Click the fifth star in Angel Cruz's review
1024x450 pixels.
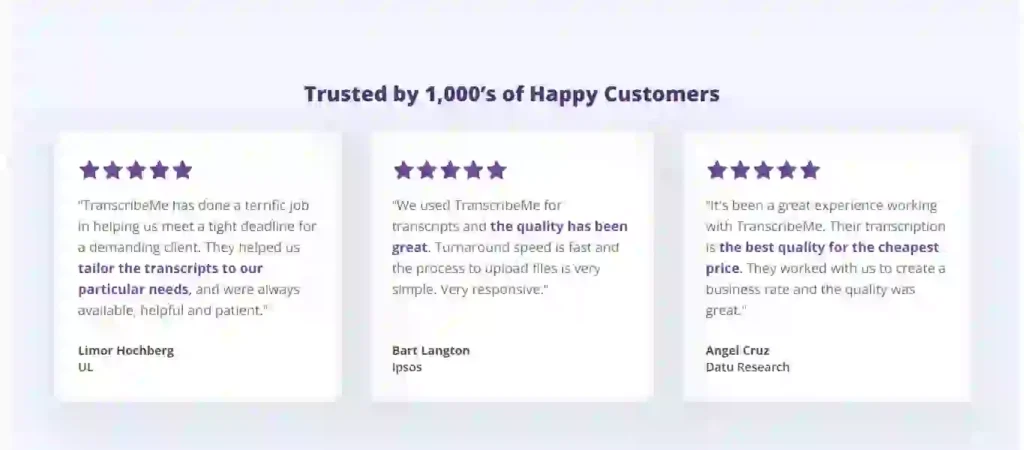[x=810, y=170]
